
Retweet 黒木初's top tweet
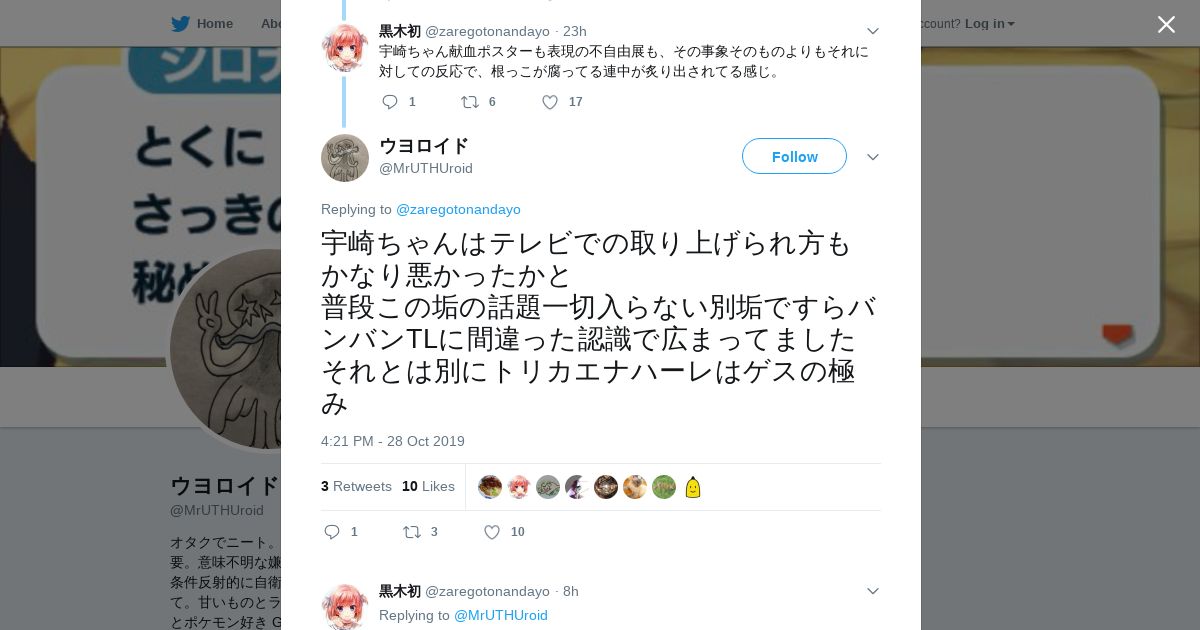tap(469, 102)
